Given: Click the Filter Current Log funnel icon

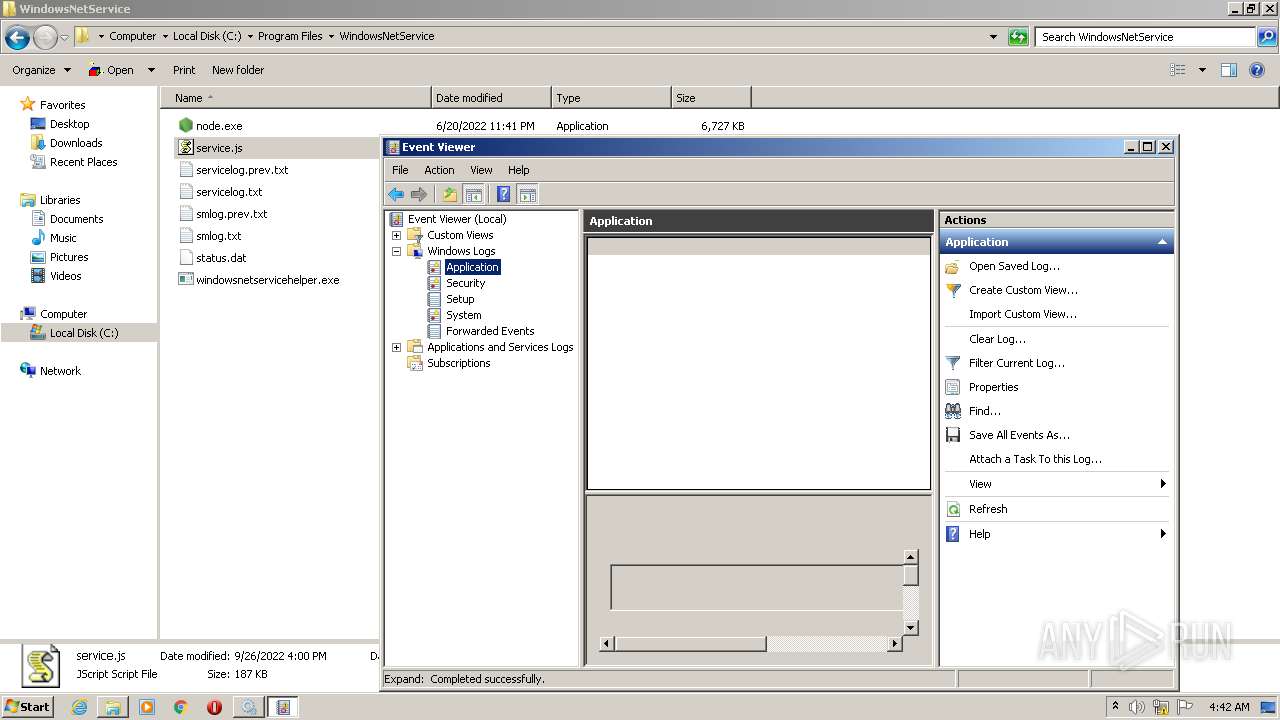Looking at the screenshot, I should coord(953,363).
